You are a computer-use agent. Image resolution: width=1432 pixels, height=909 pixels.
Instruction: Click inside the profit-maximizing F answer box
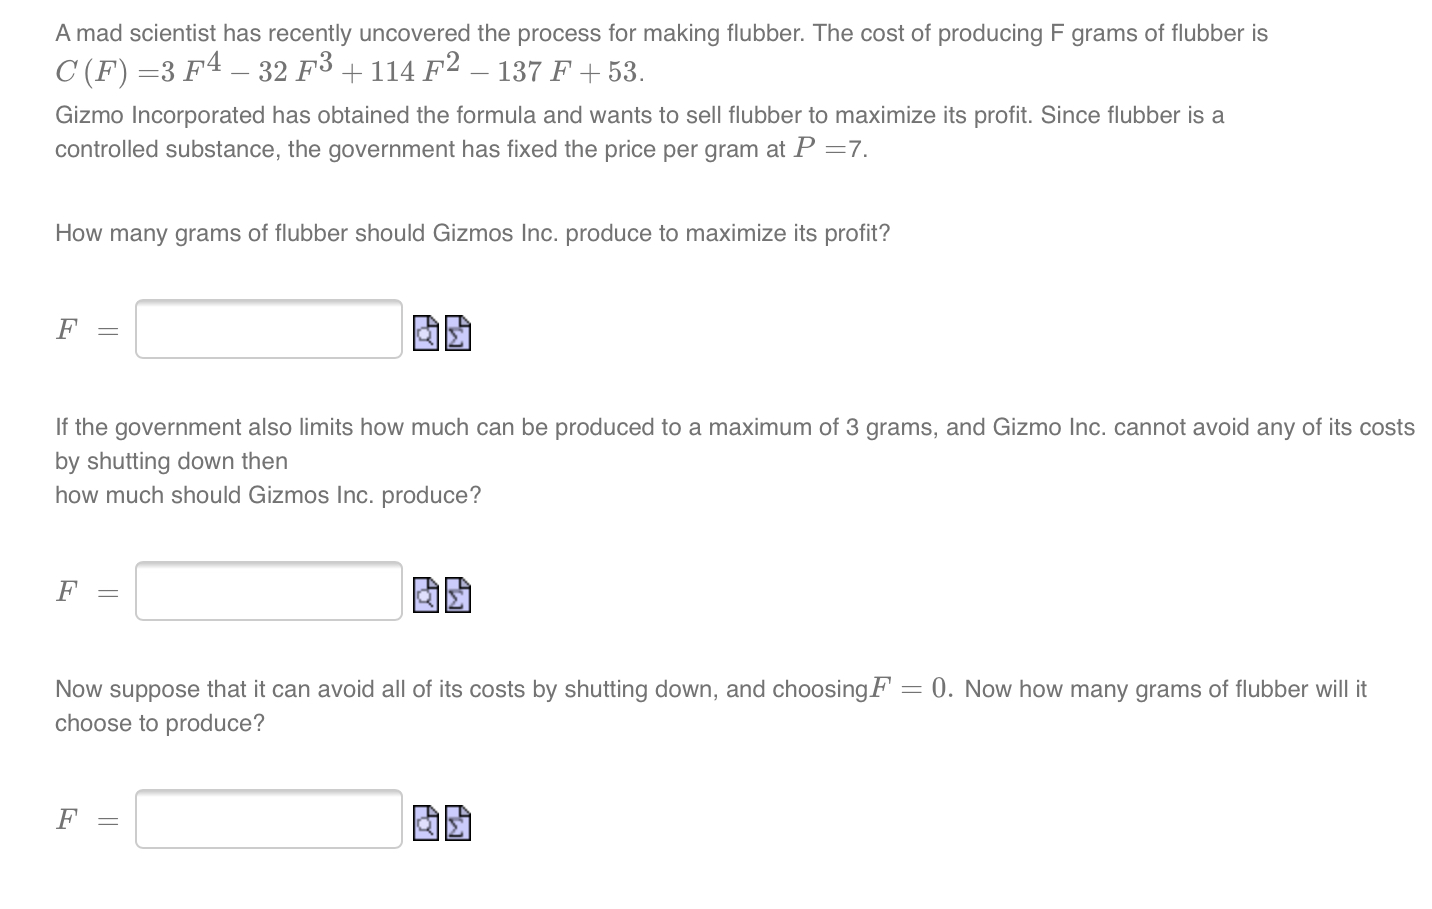click(x=268, y=328)
